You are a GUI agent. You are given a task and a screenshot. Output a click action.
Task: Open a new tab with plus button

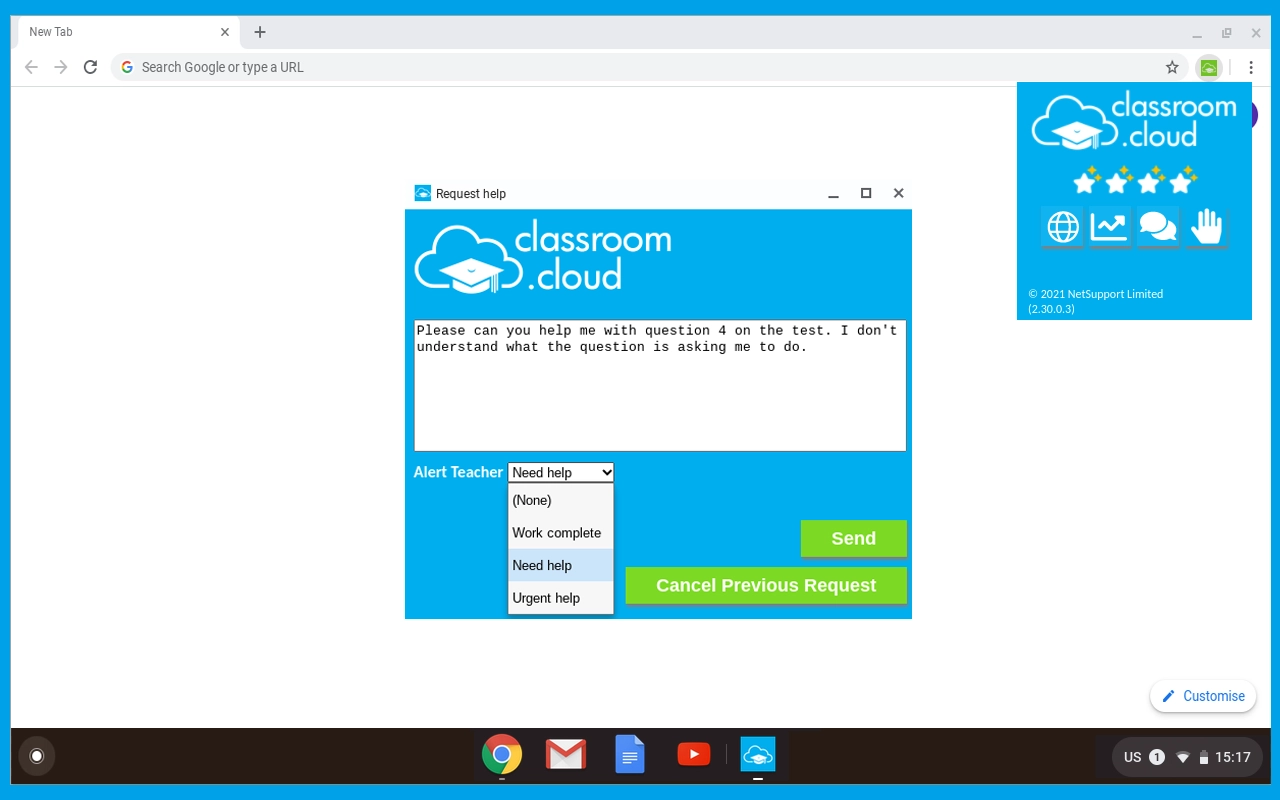[260, 32]
